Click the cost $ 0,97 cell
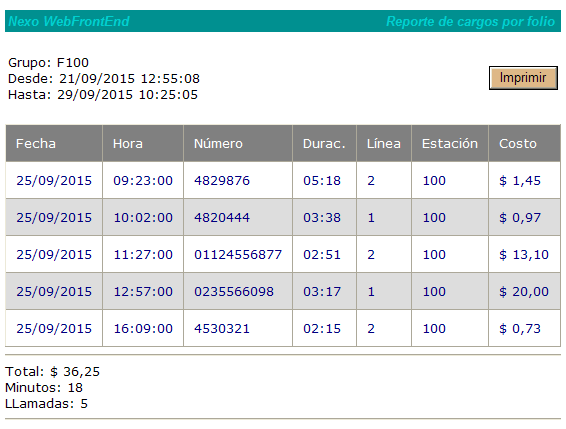 [x=524, y=217]
